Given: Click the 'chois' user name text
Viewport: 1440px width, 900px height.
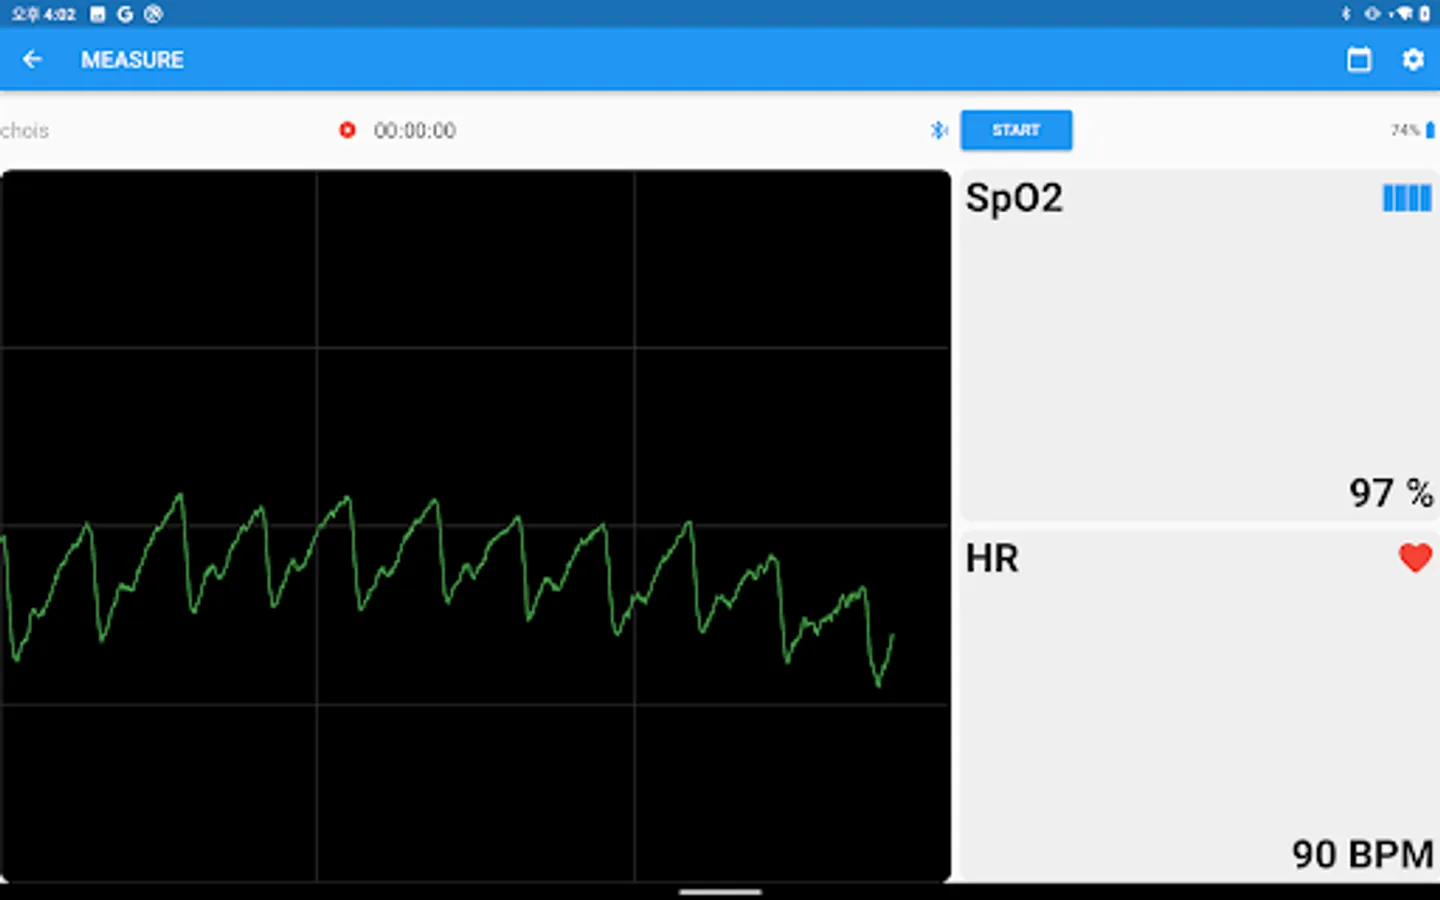Looking at the screenshot, I should tap(24, 131).
